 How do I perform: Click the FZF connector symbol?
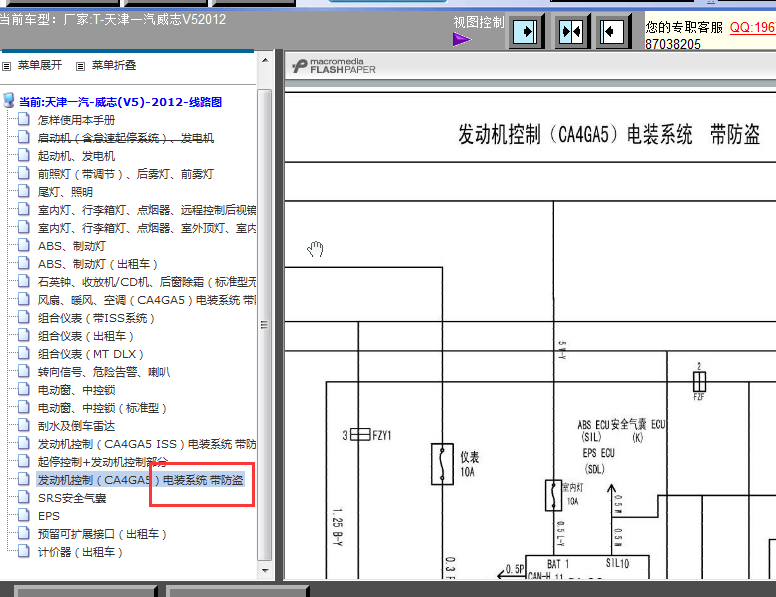point(699,382)
